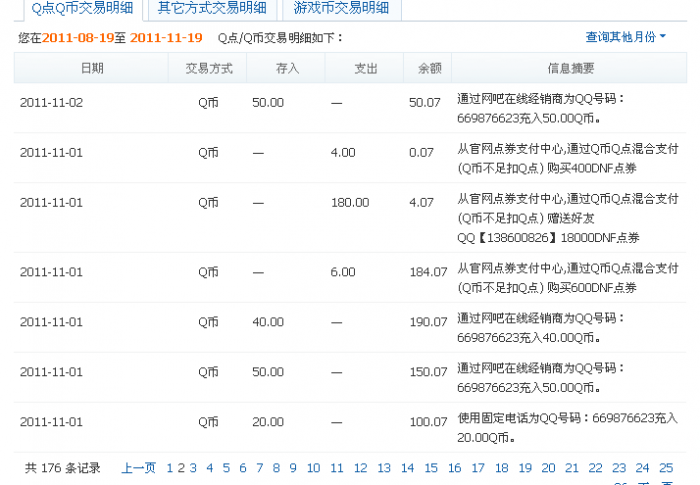Screen dimensions: 700x485
Task: Select balance value 100.07
Action: click(428, 422)
